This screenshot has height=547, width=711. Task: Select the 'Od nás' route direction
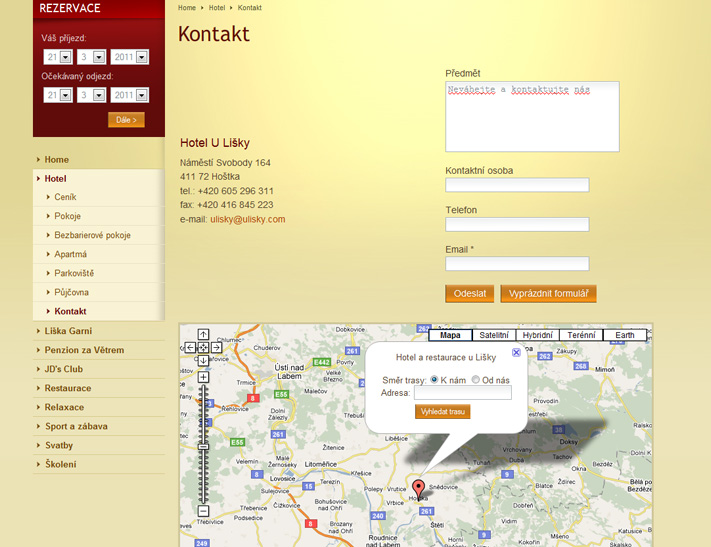(475, 380)
